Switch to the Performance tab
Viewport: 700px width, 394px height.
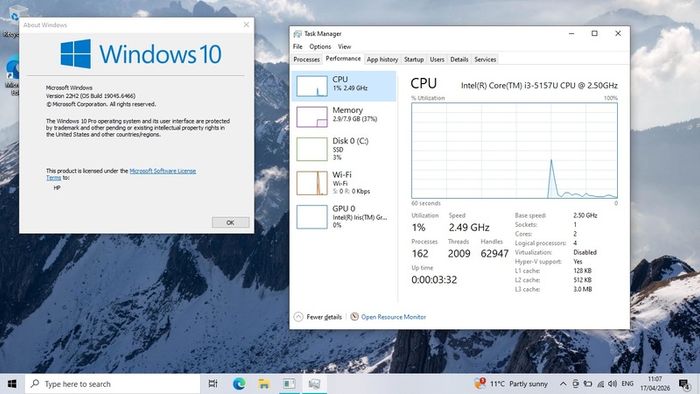pos(343,58)
